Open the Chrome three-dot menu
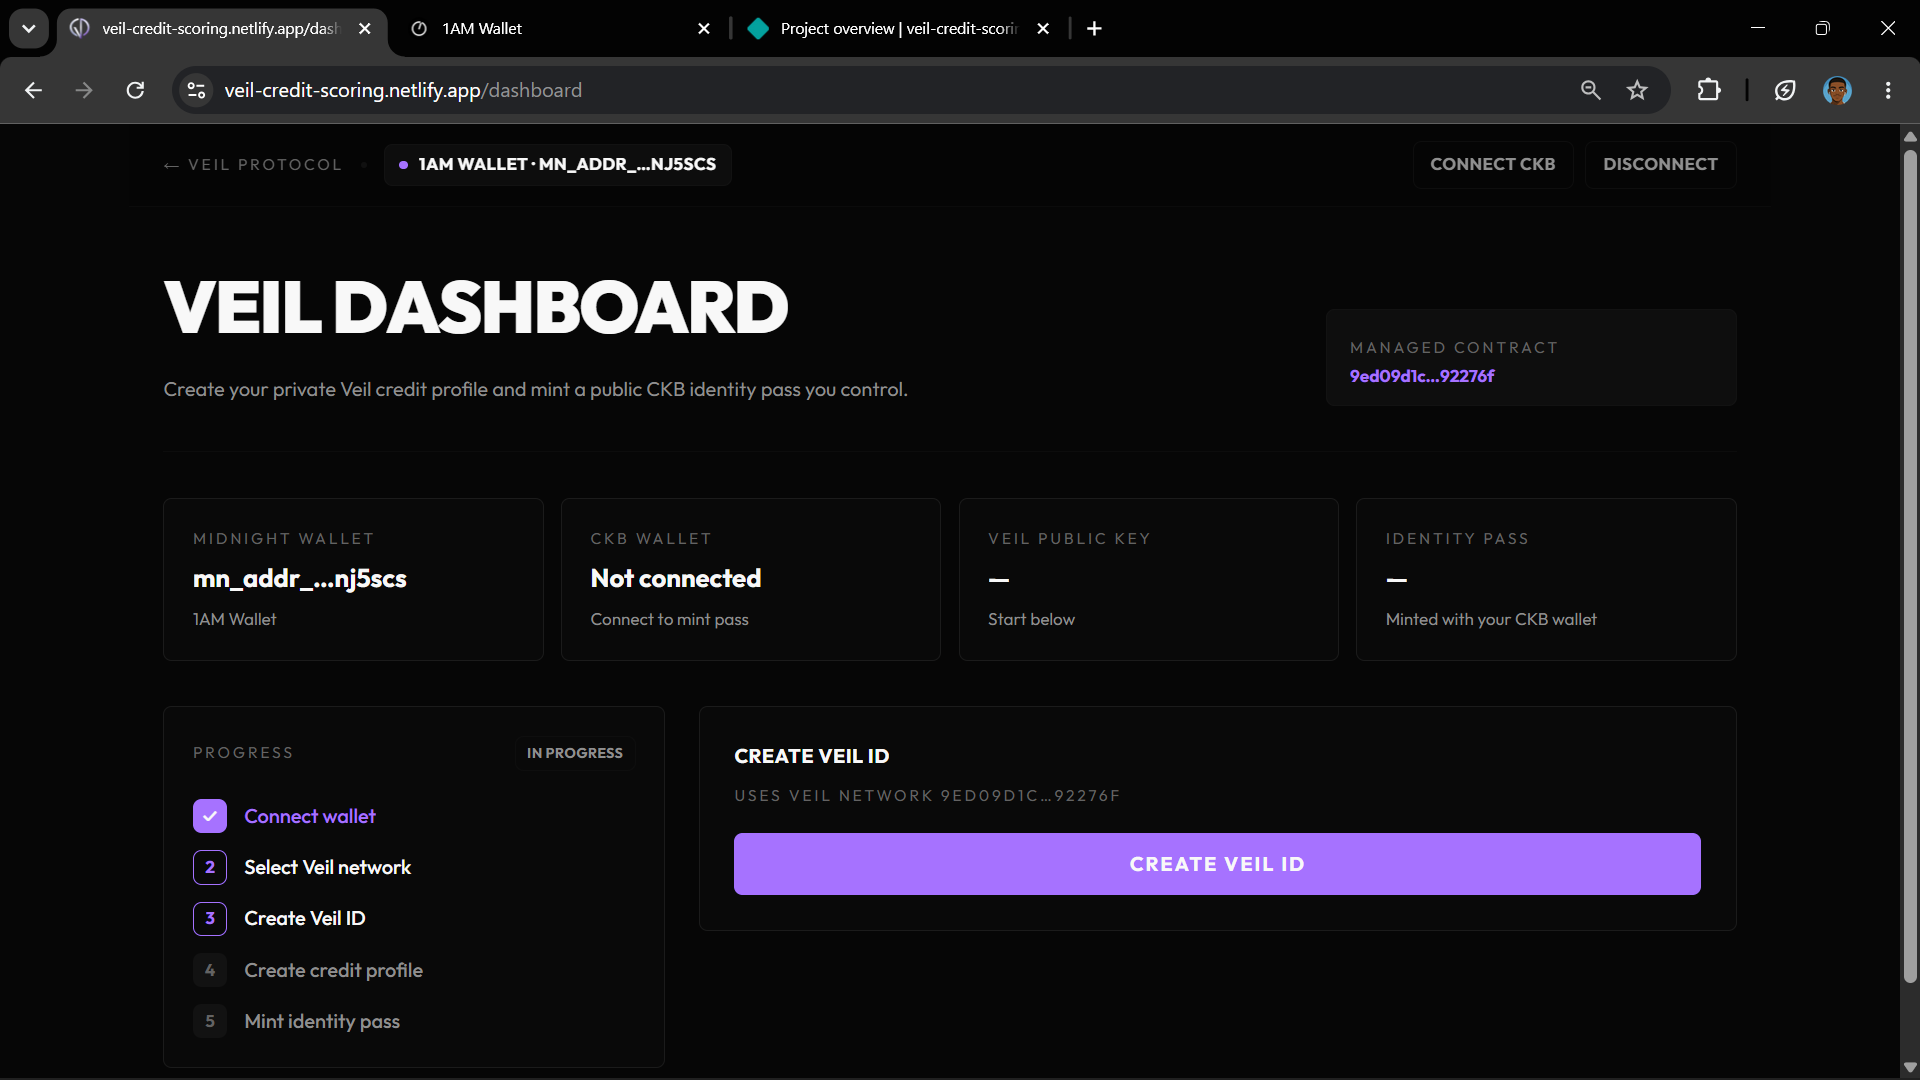The width and height of the screenshot is (1920, 1080). pyautogui.click(x=1888, y=90)
